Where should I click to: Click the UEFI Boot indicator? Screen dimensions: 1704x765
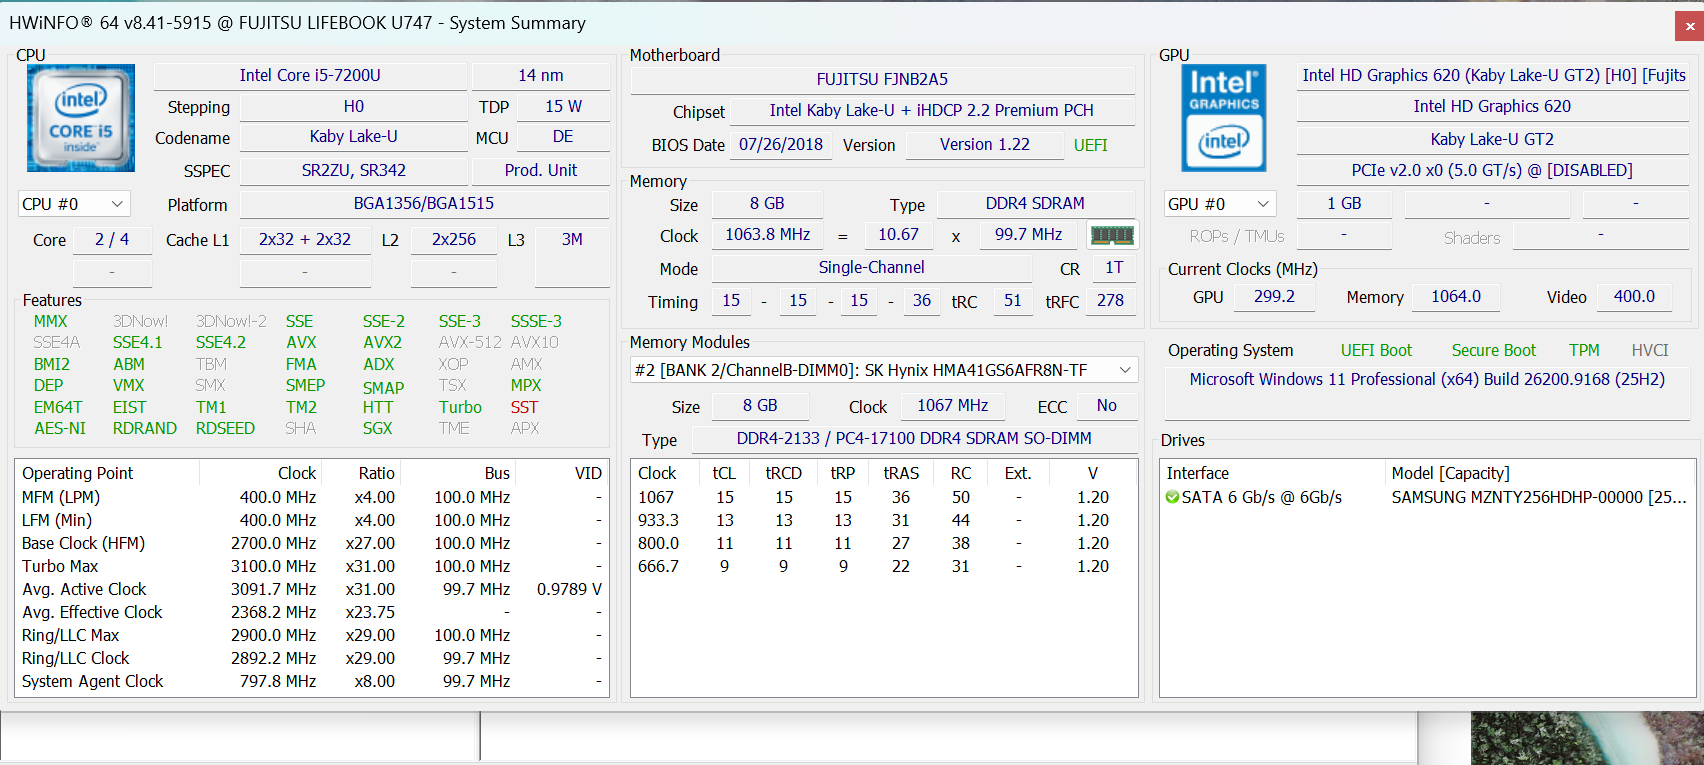1376,350
